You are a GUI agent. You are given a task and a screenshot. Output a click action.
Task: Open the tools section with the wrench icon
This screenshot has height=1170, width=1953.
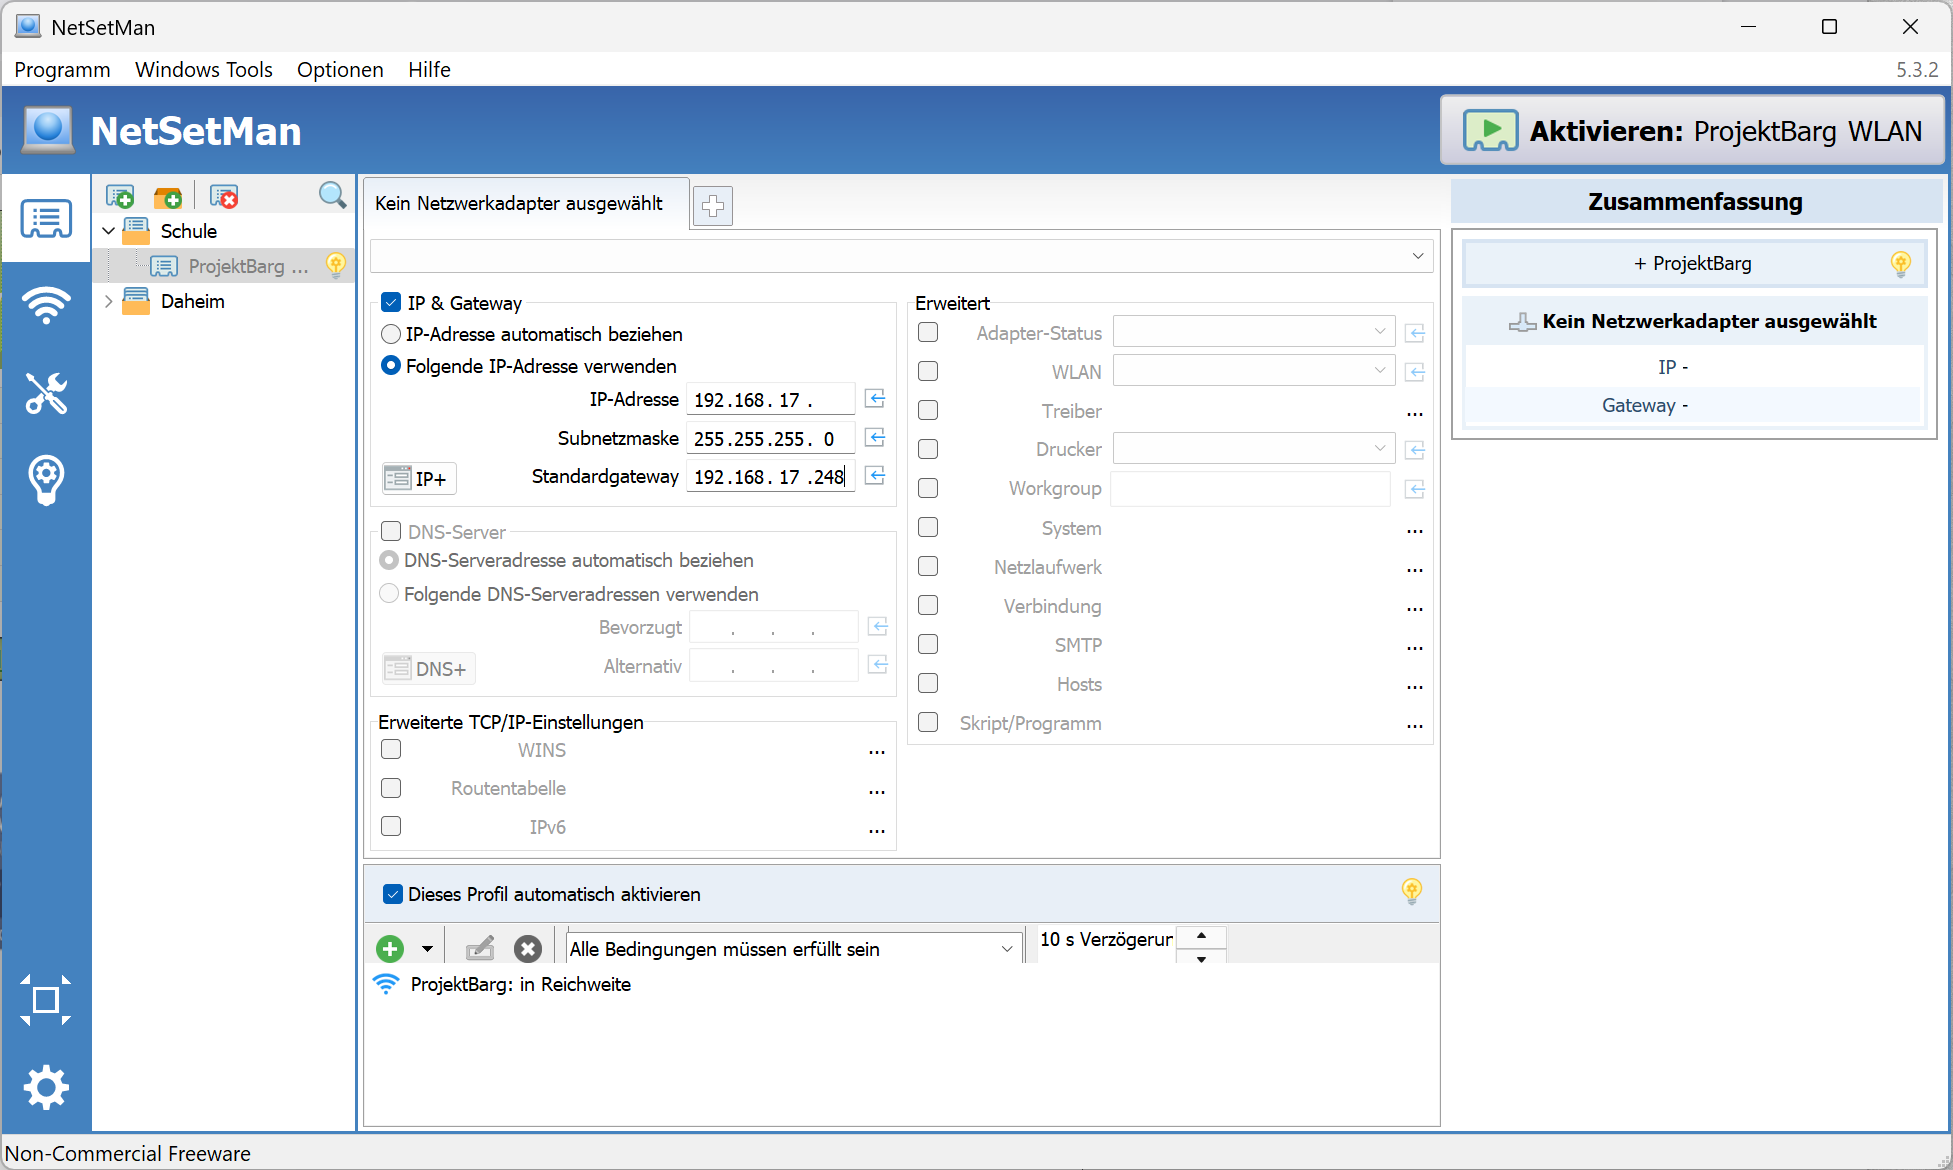pyautogui.click(x=46, y=393)
